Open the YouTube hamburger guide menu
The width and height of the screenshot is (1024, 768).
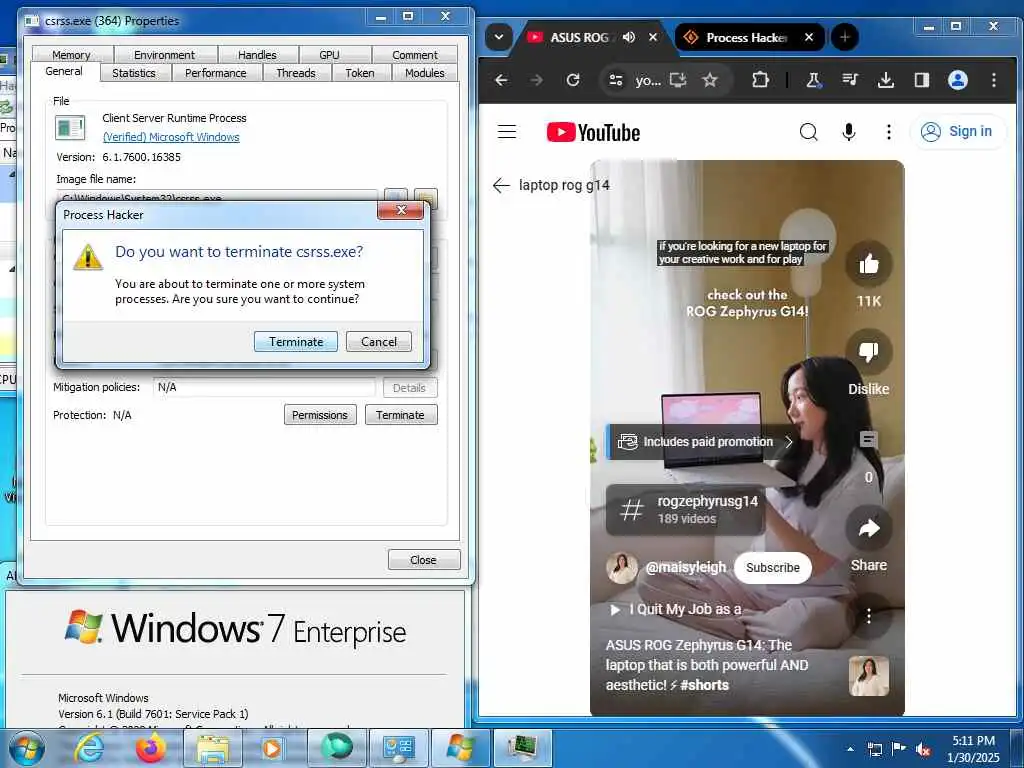[x=507, y=132]
